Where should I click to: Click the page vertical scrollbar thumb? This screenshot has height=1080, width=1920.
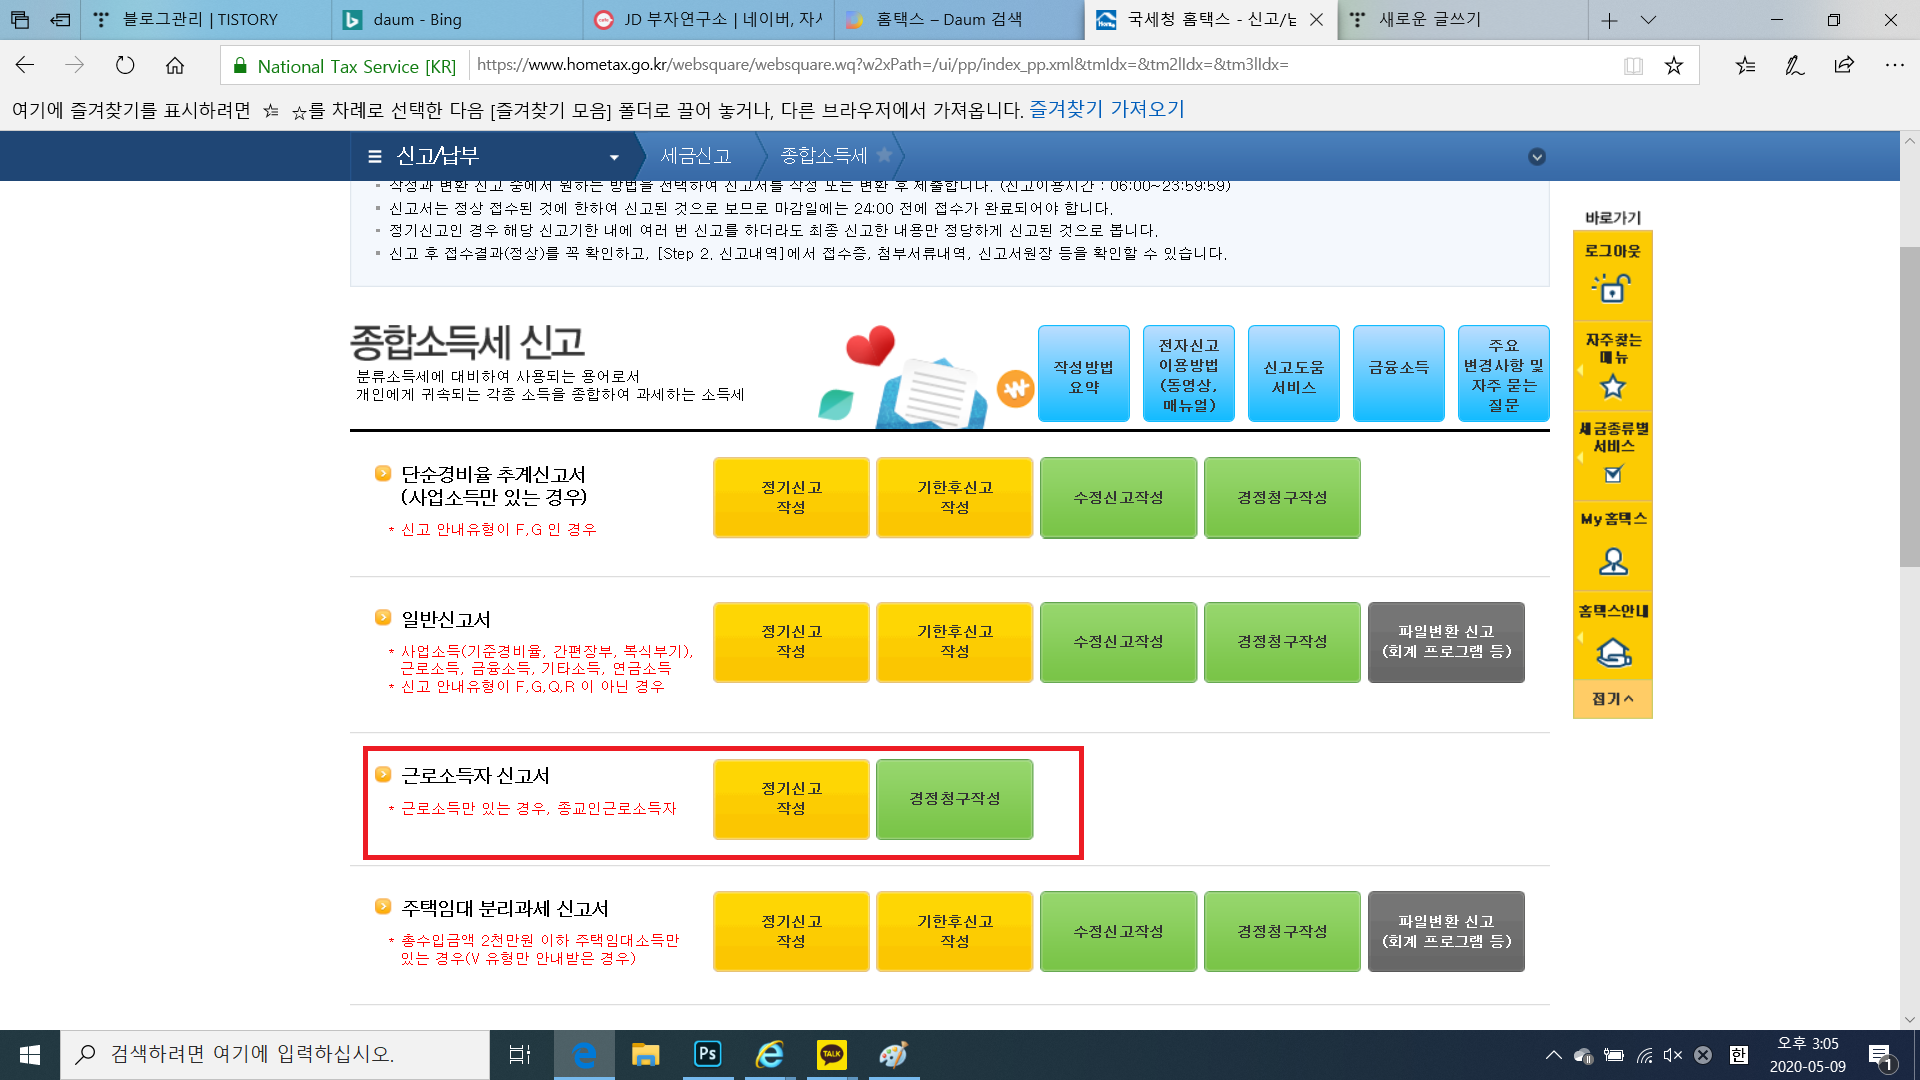(x=1909, y=405)
